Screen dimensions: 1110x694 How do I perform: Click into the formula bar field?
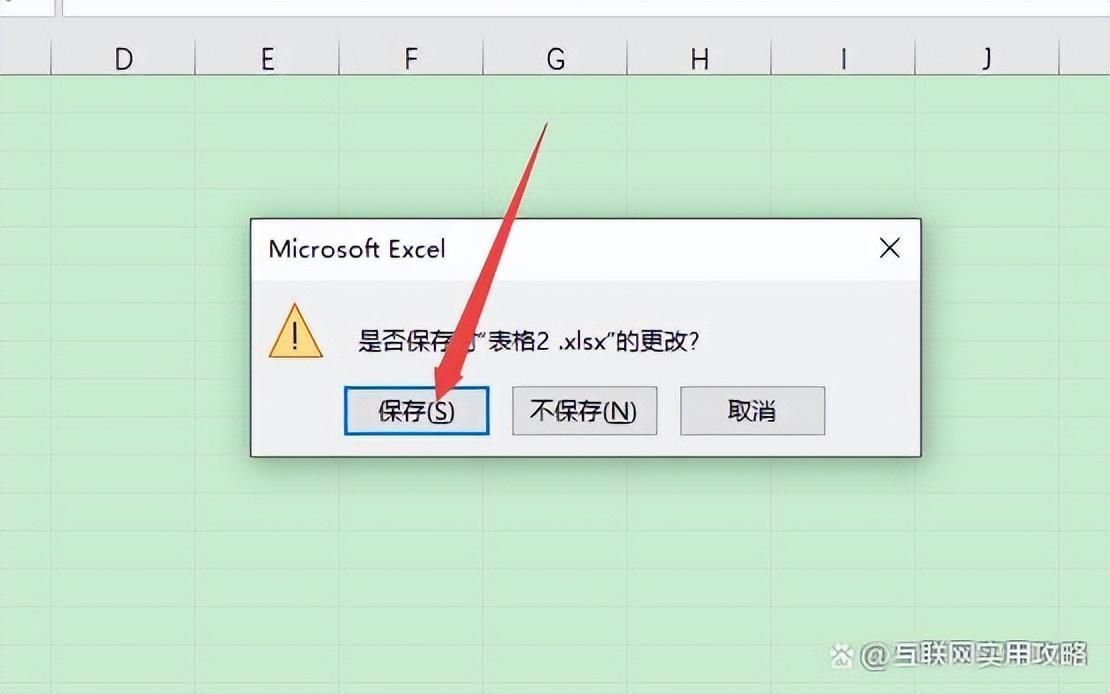pos(586,7)
